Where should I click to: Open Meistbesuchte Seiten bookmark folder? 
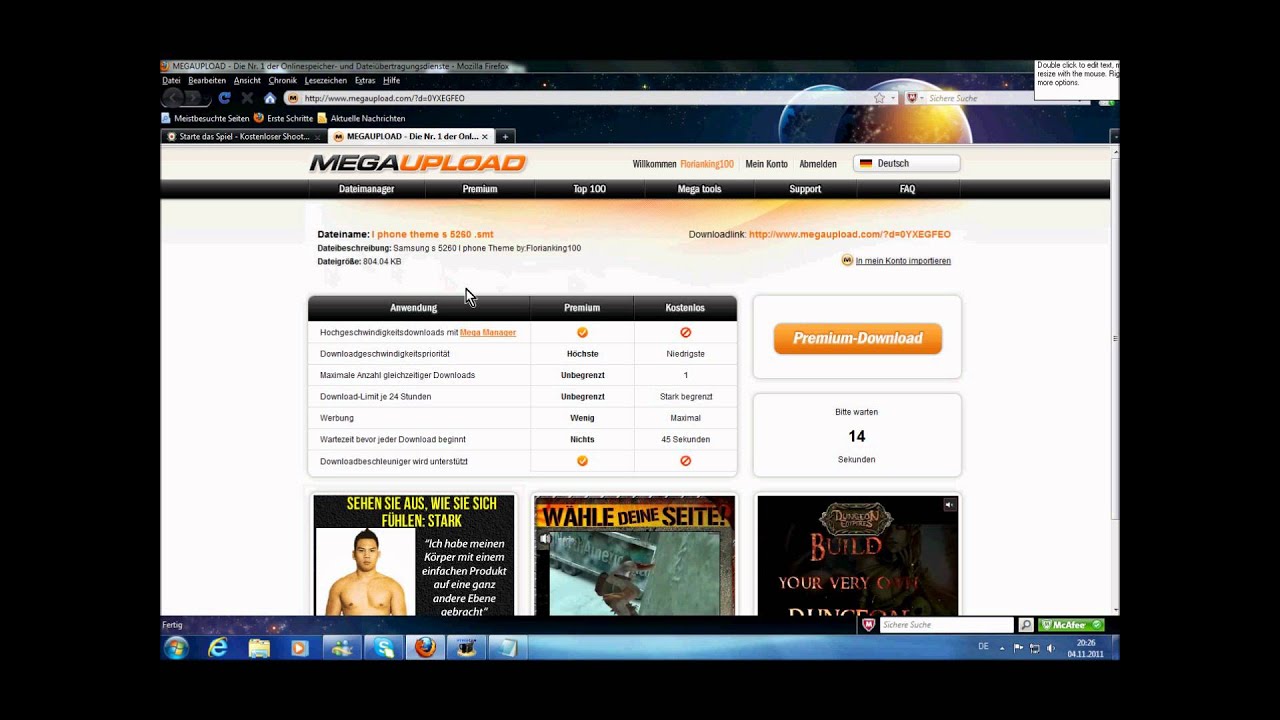pyautogui.click(x=206, y=118)
